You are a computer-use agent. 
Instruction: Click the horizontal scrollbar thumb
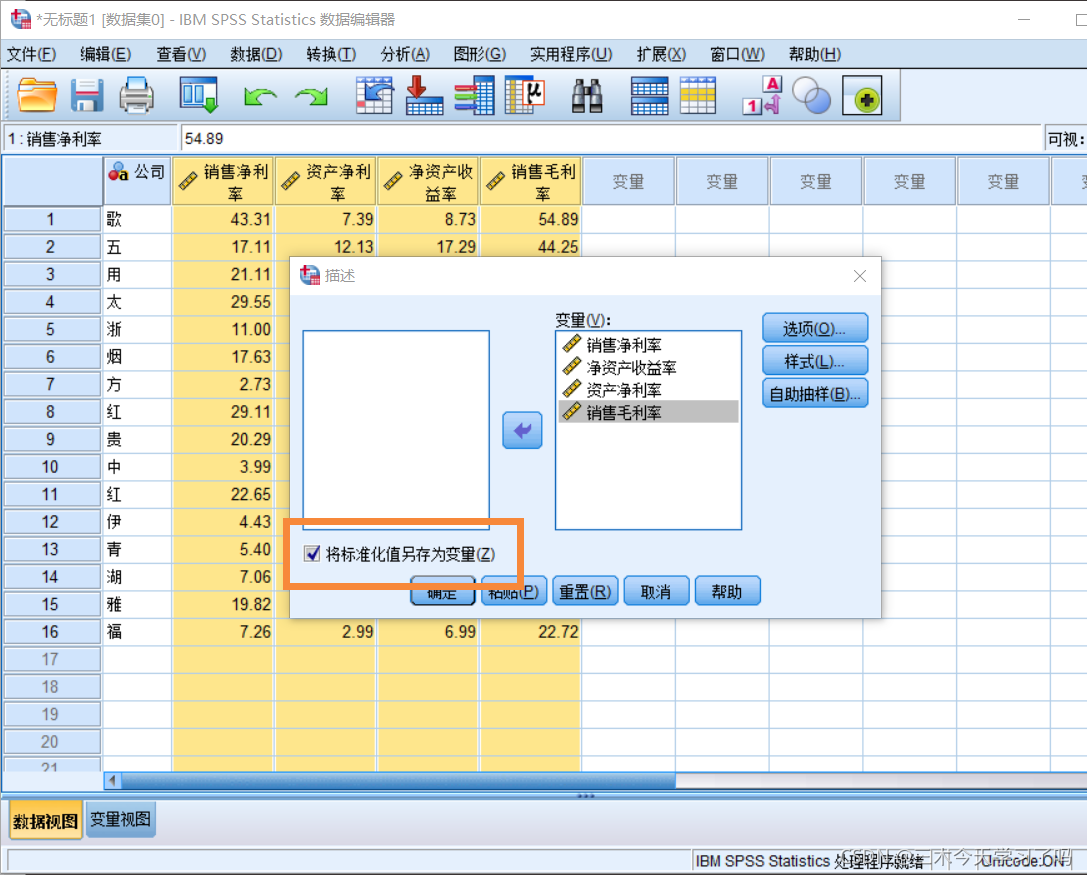(399, 781)
